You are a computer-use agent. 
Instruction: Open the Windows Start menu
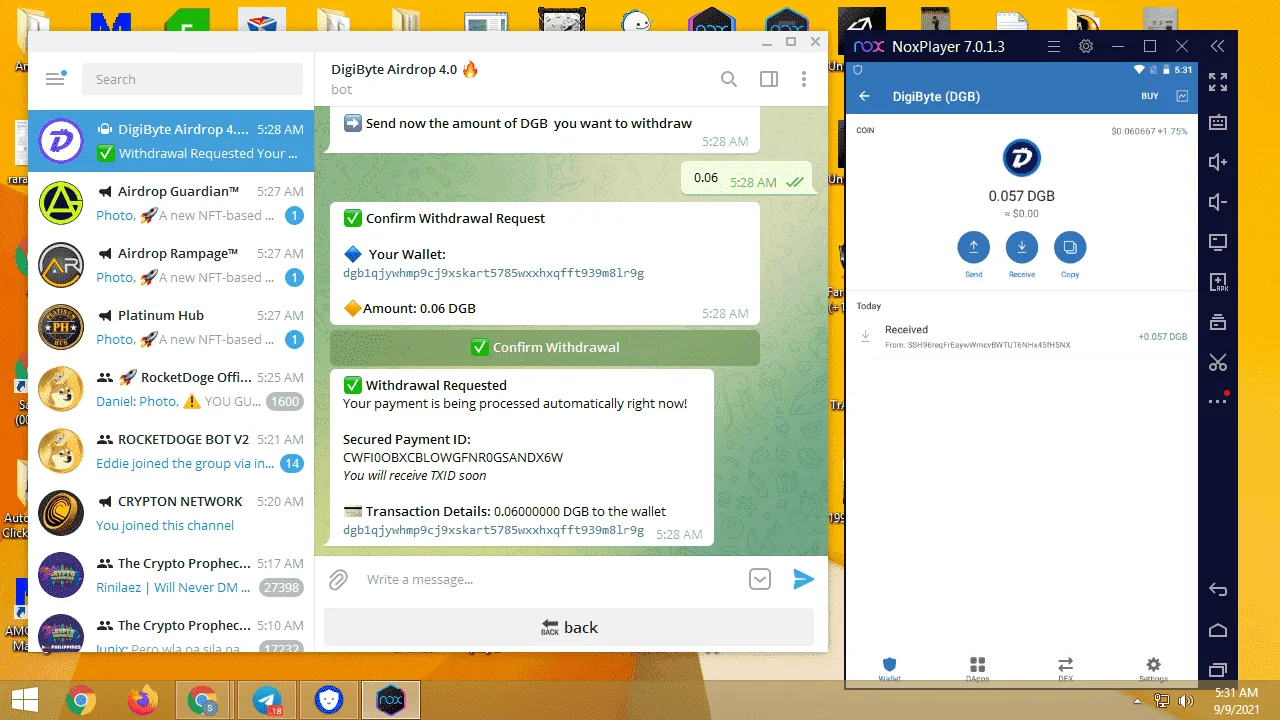[24, 699]
